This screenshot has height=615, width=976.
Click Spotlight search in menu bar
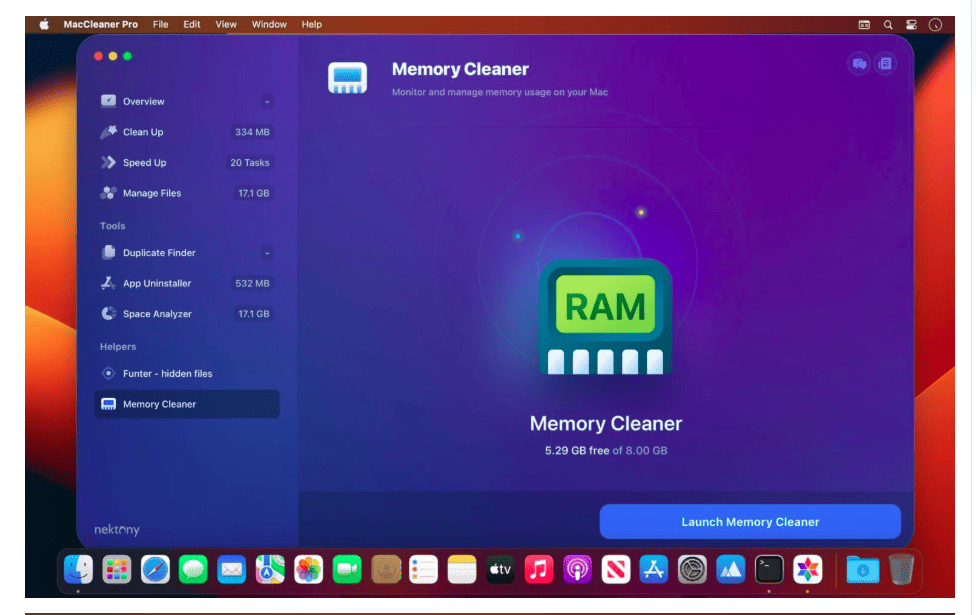888,25
